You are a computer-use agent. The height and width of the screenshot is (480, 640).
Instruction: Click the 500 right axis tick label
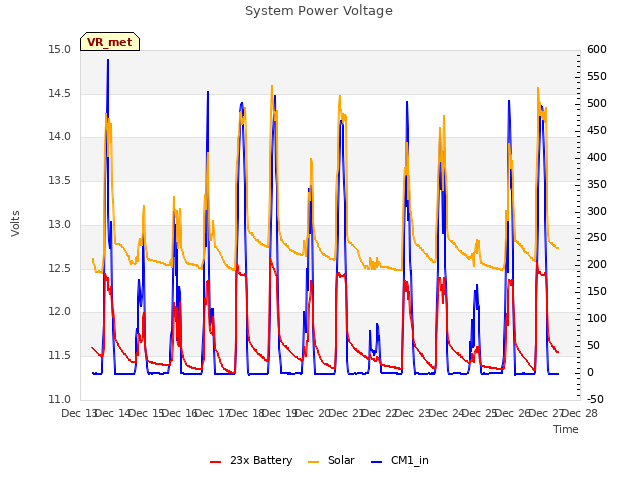click(597, 103)
